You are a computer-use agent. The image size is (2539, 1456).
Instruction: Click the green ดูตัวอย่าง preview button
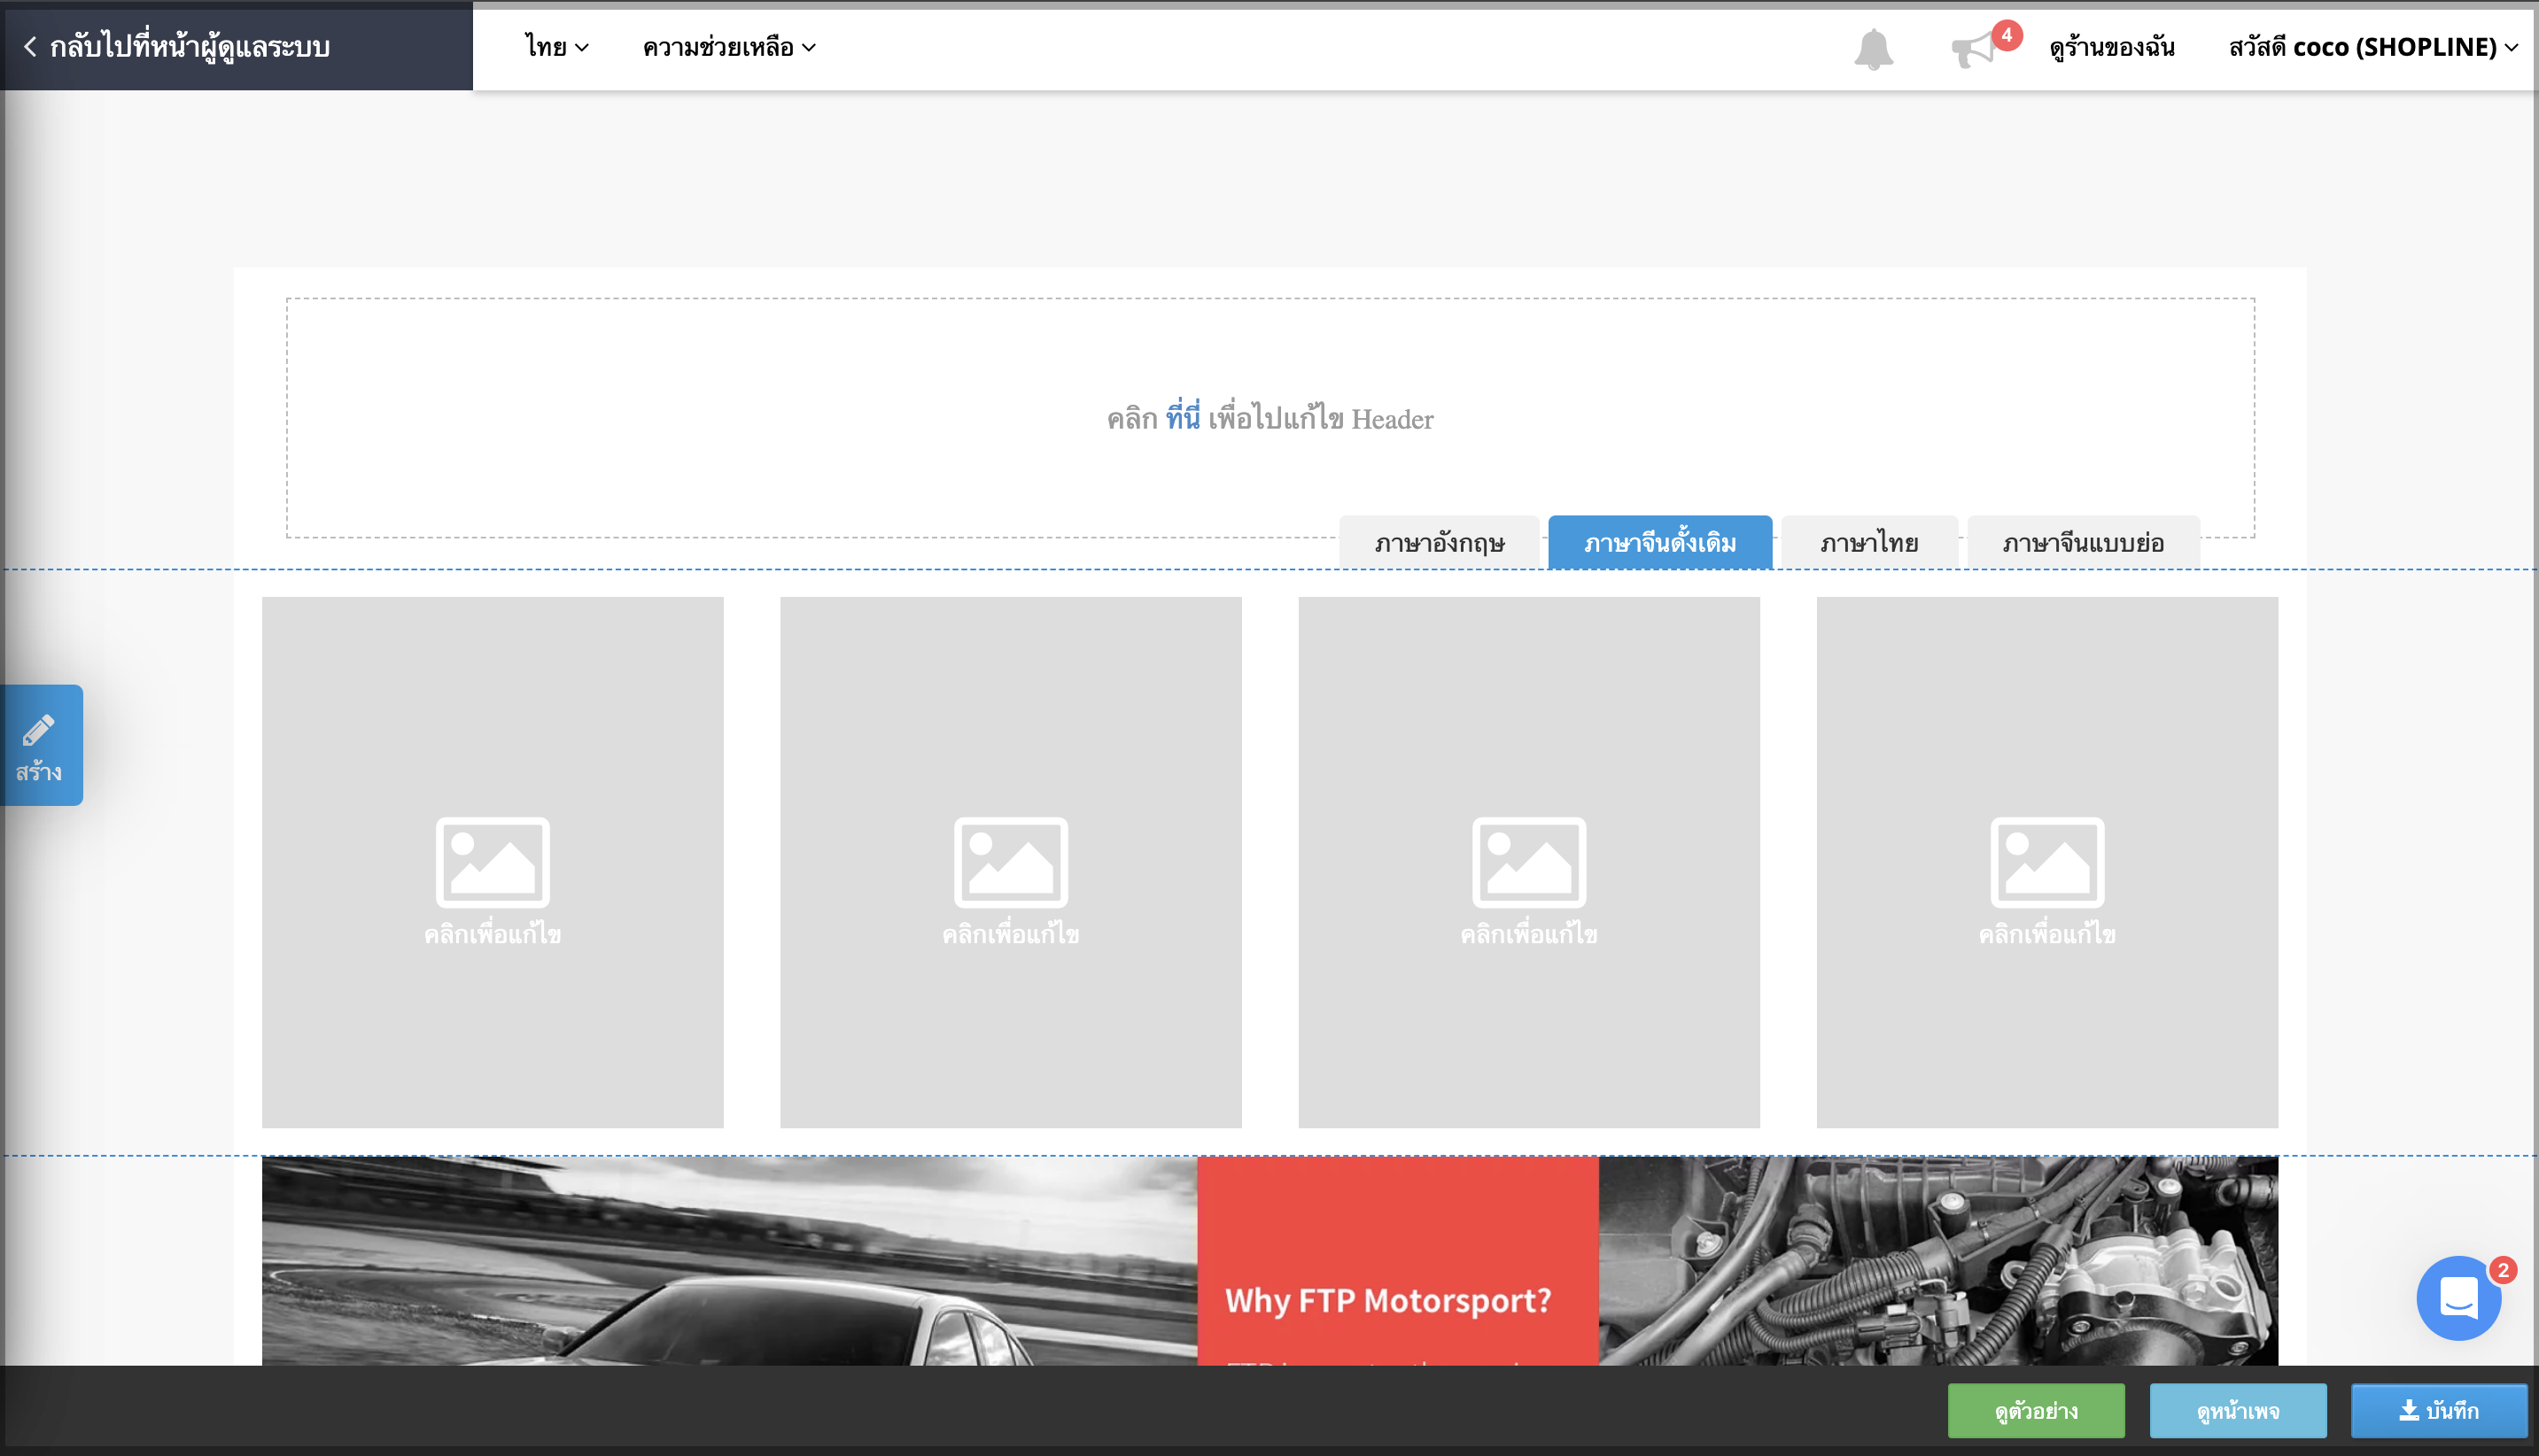tap(2036, 1410)
